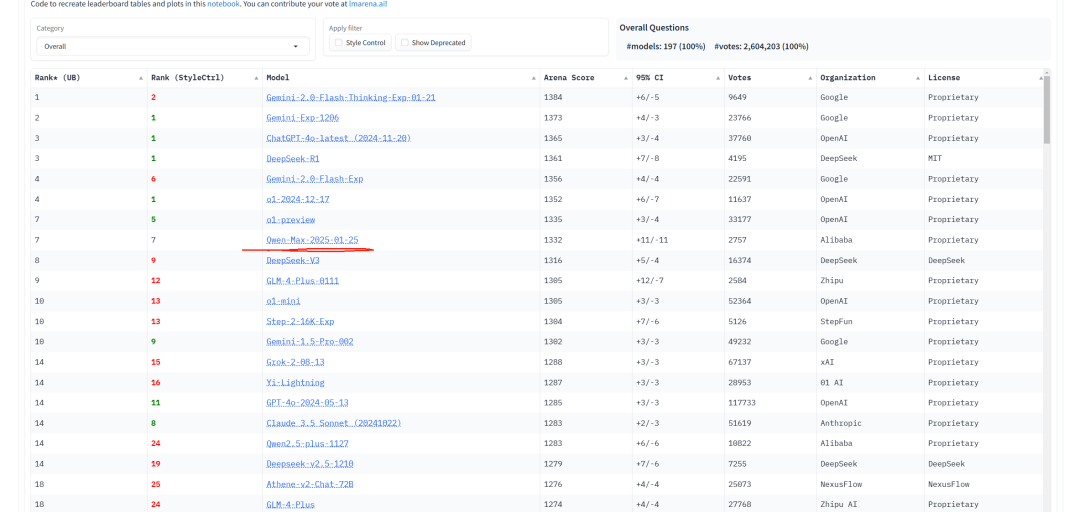Click the Category dropdown arrow

(295, 46)
